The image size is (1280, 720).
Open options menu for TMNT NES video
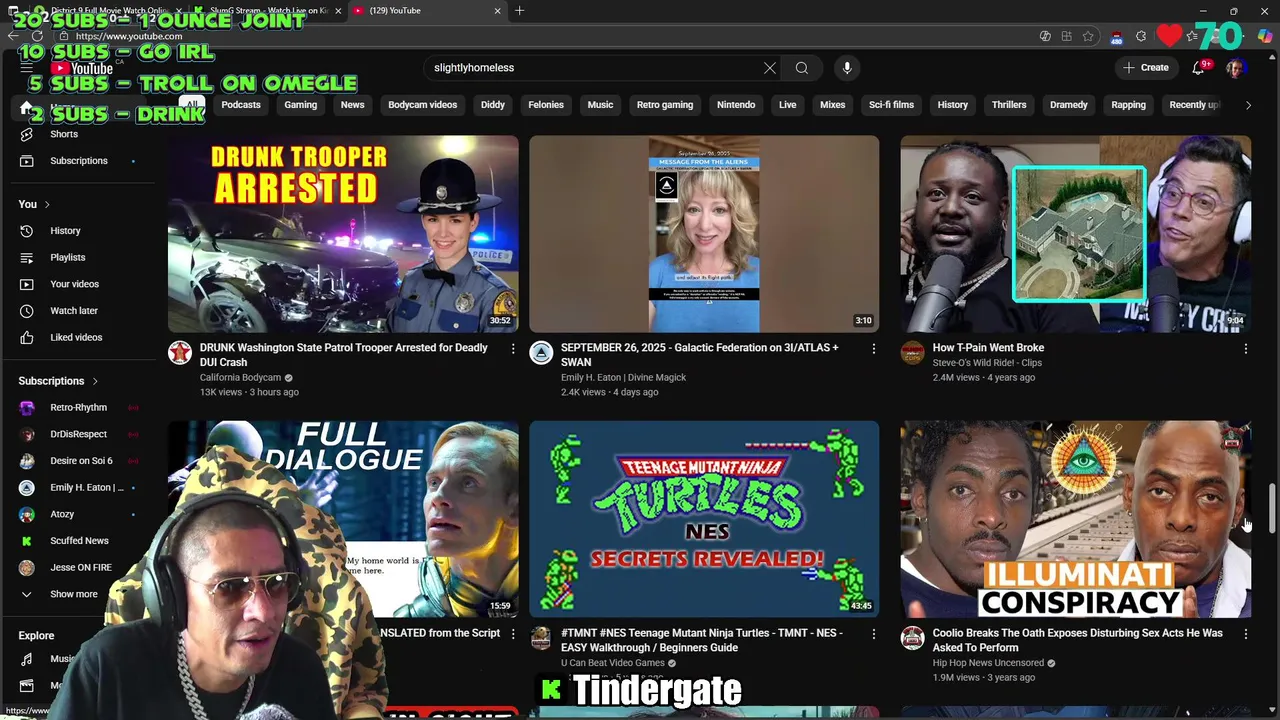[874, 634]
